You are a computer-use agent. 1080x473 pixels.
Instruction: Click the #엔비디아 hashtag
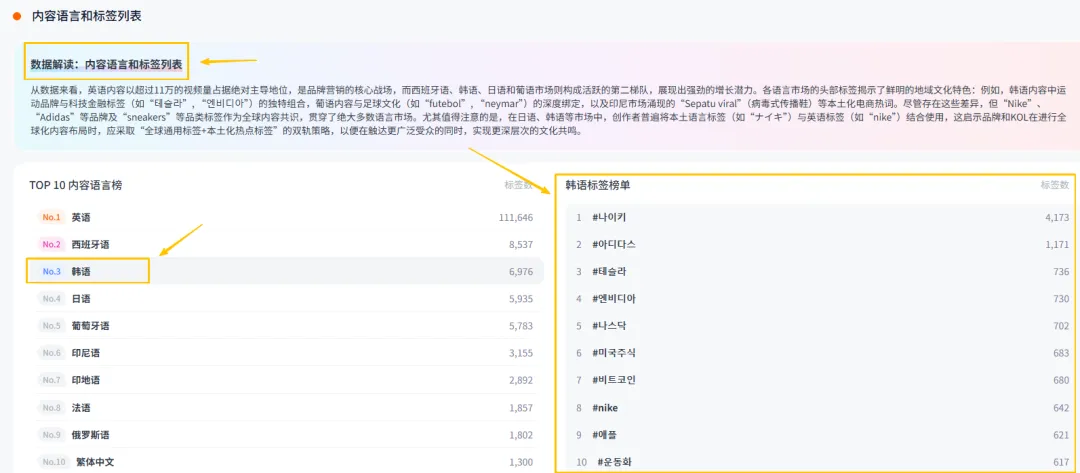(614, 299)
